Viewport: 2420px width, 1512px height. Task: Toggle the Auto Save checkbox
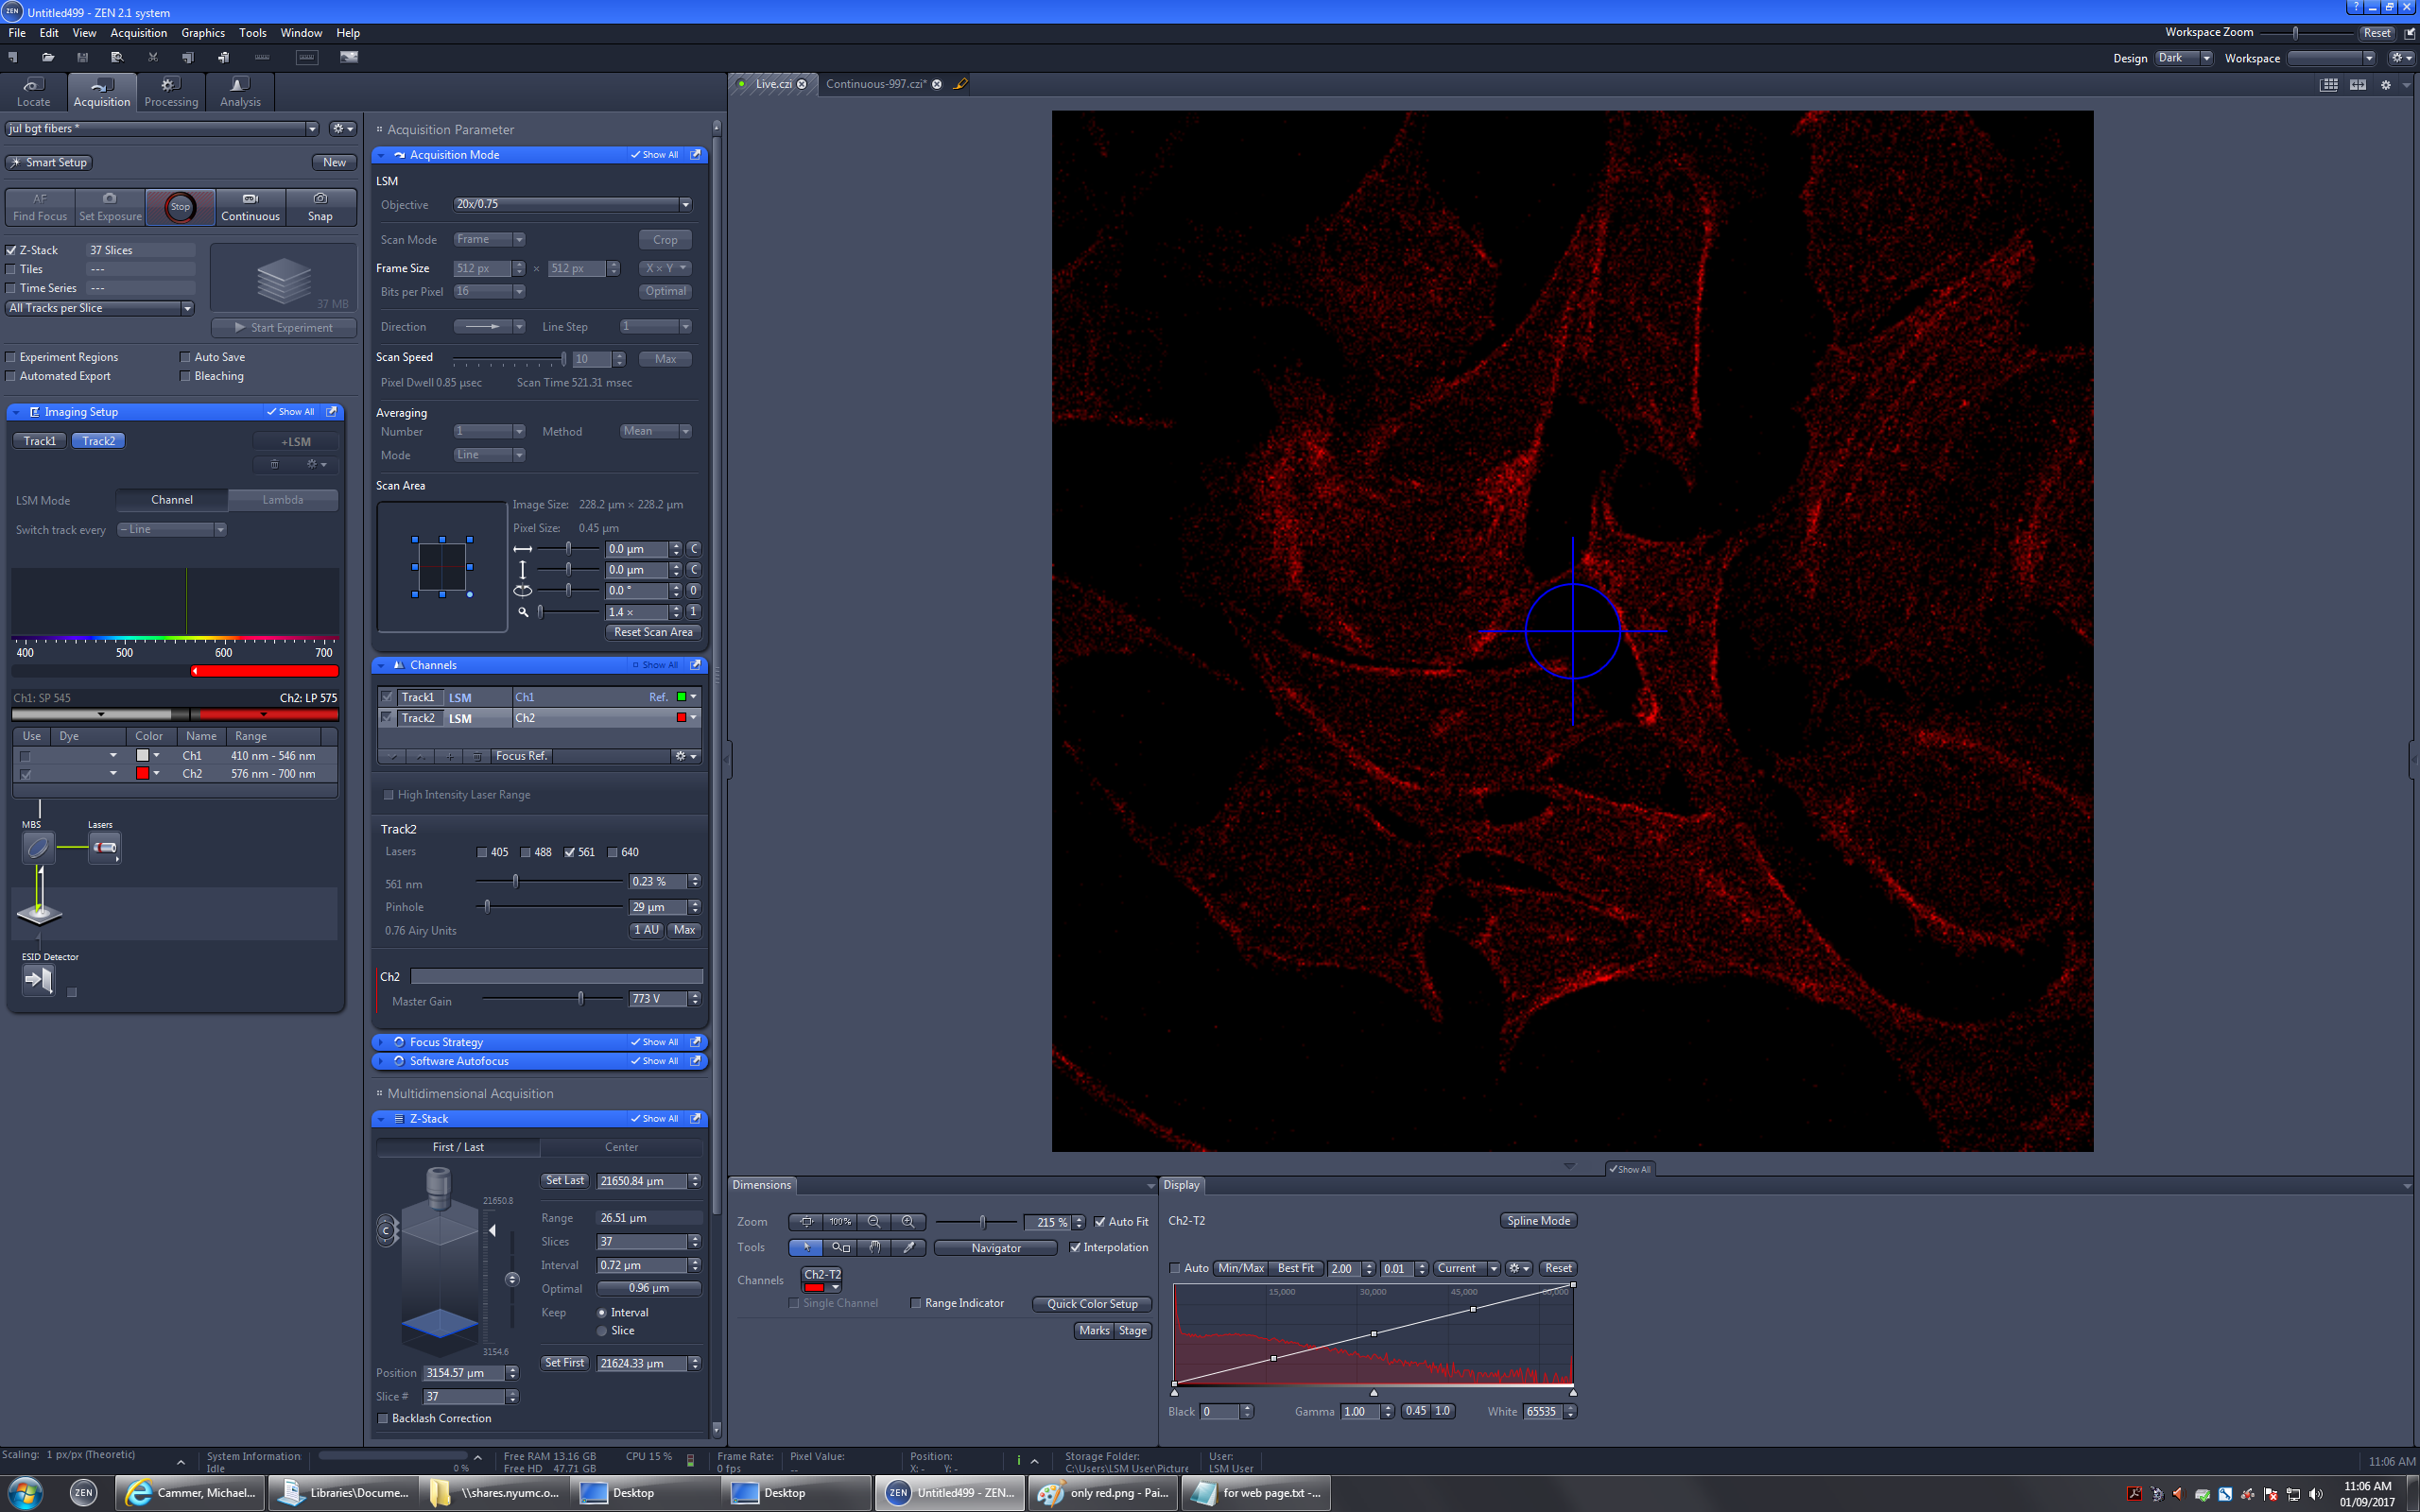185,357
